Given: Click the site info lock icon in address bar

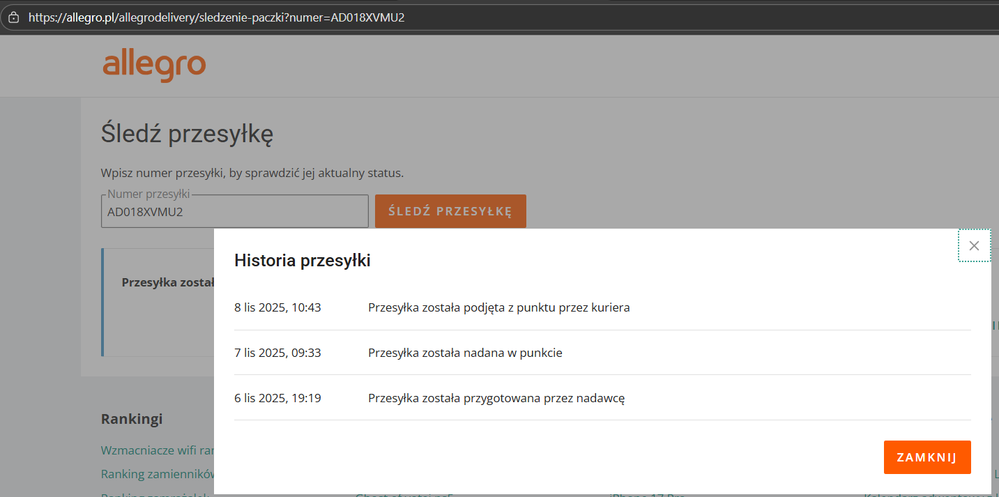Looking at the screenshot, I should (13, 17).
